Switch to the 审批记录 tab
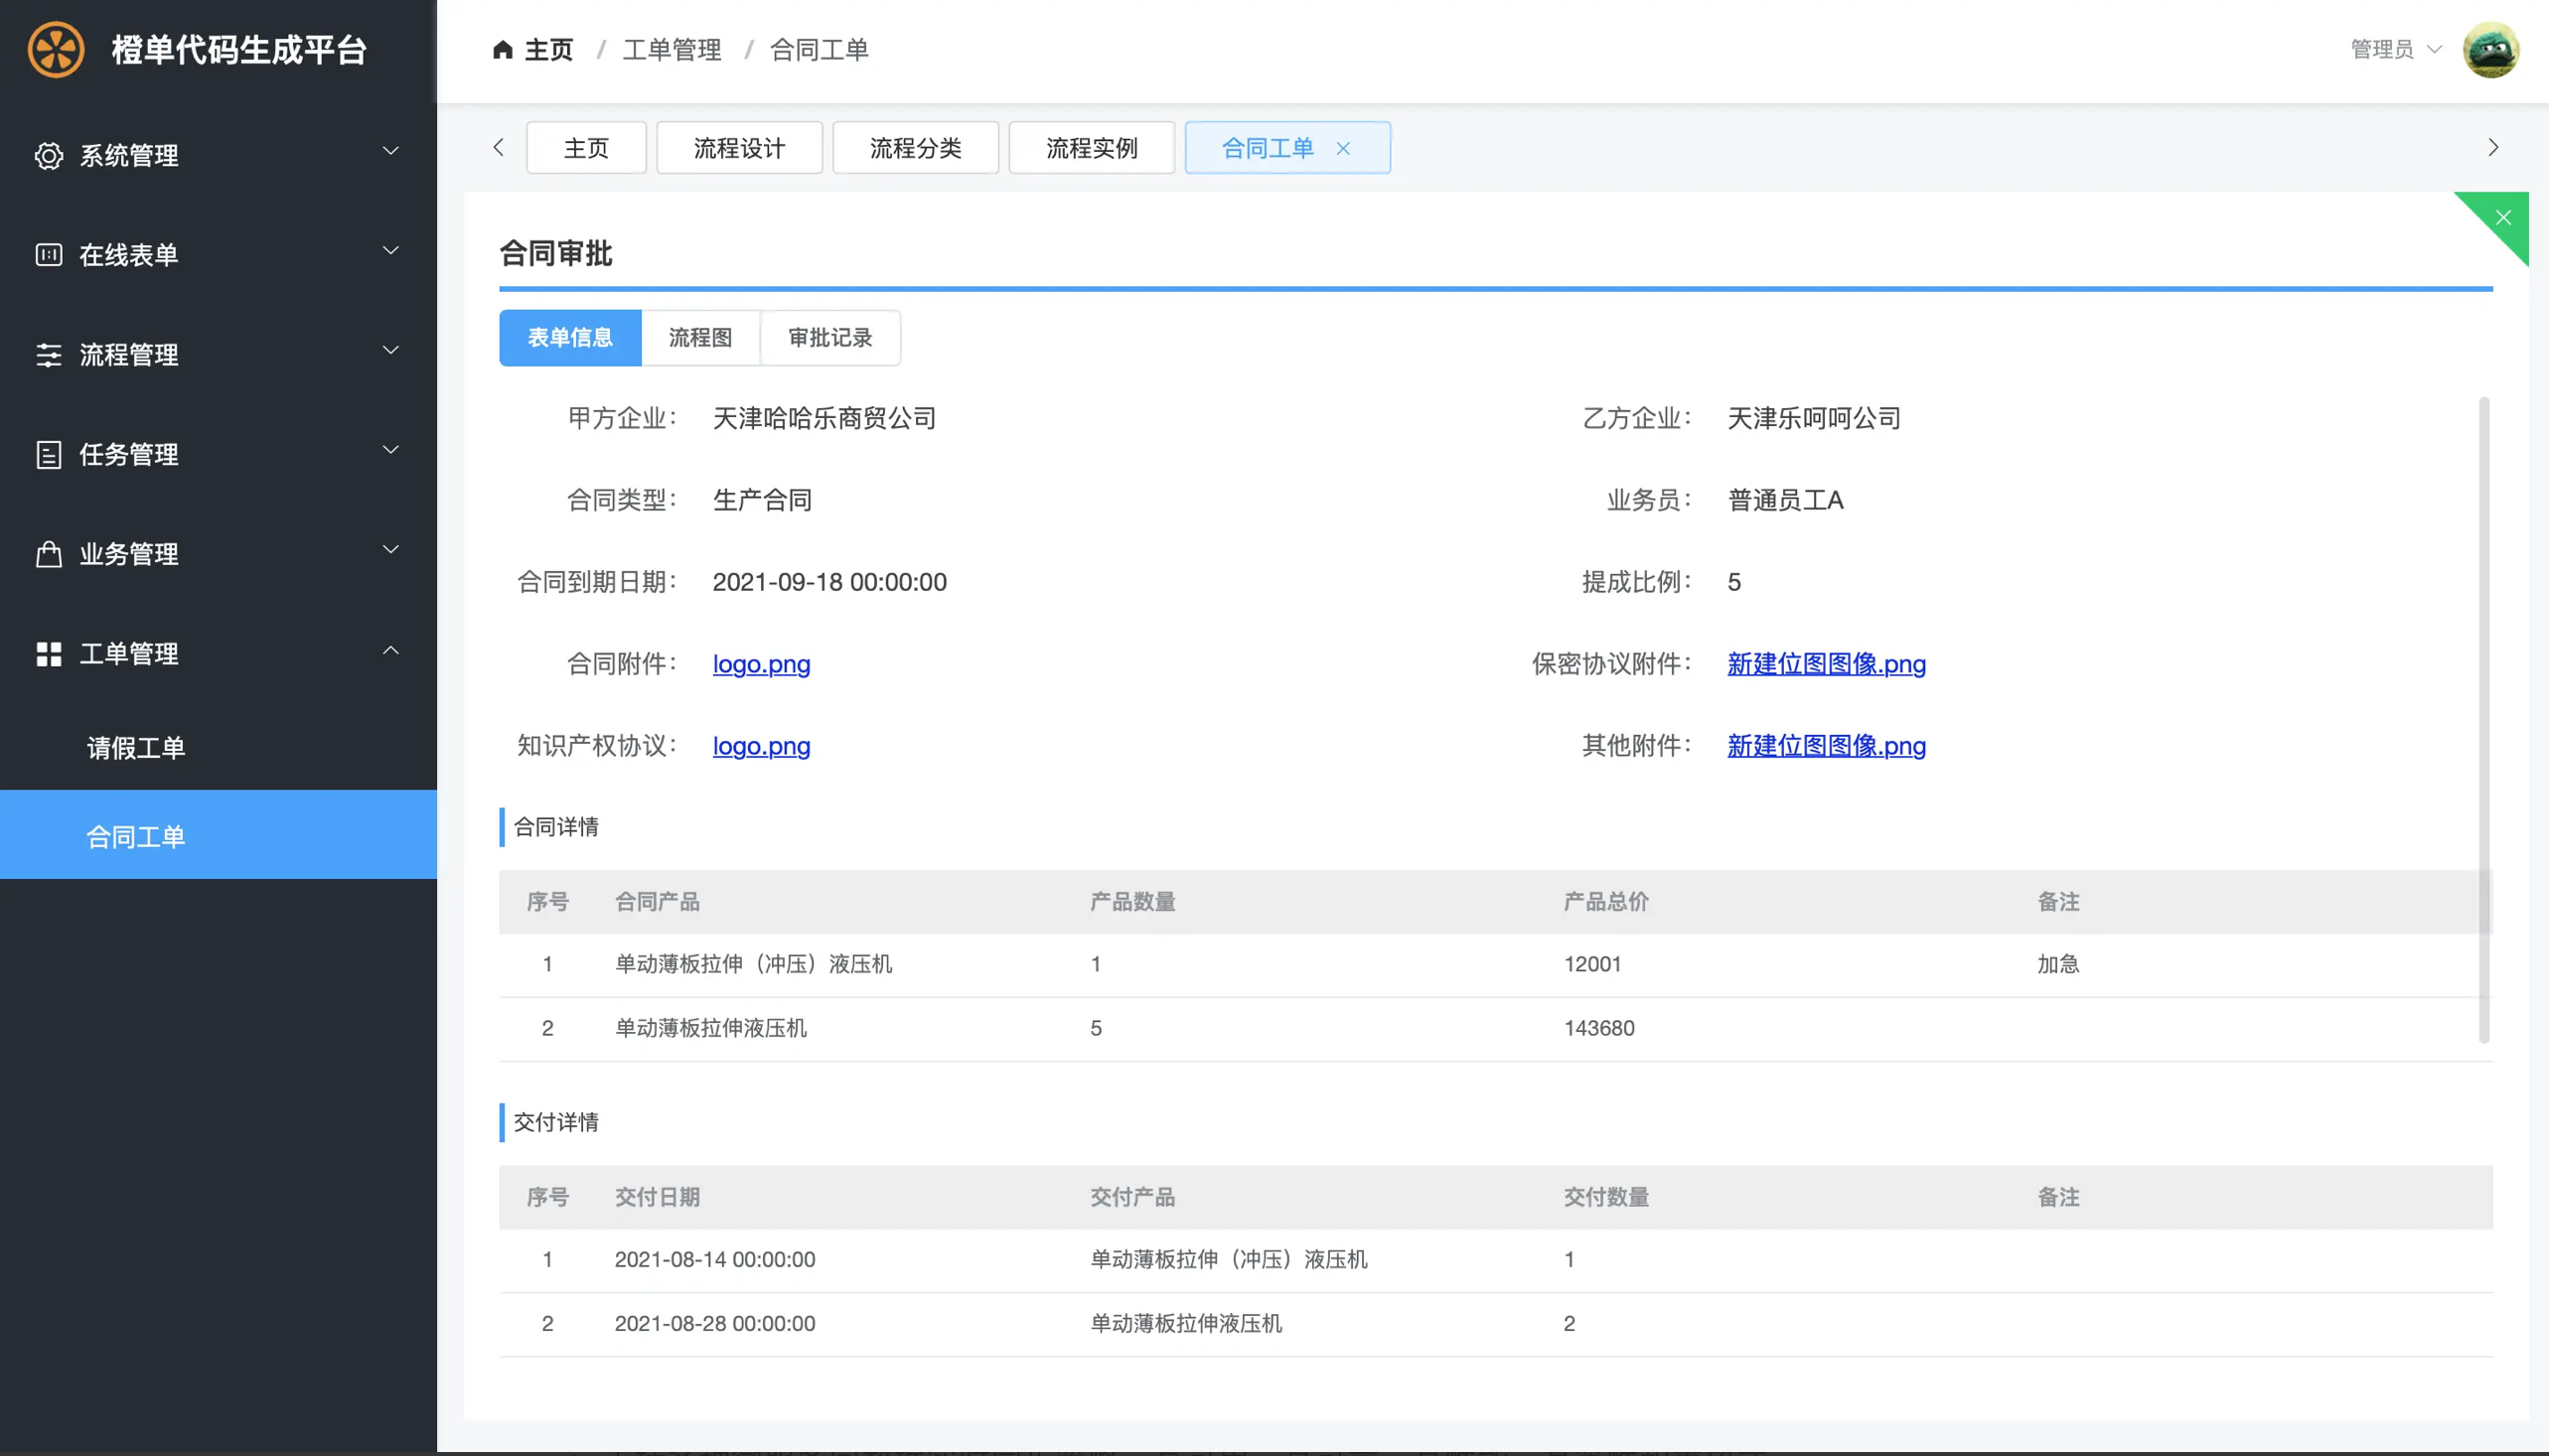Viewport: 2549px width, 1456px height. tap(828, 338)
